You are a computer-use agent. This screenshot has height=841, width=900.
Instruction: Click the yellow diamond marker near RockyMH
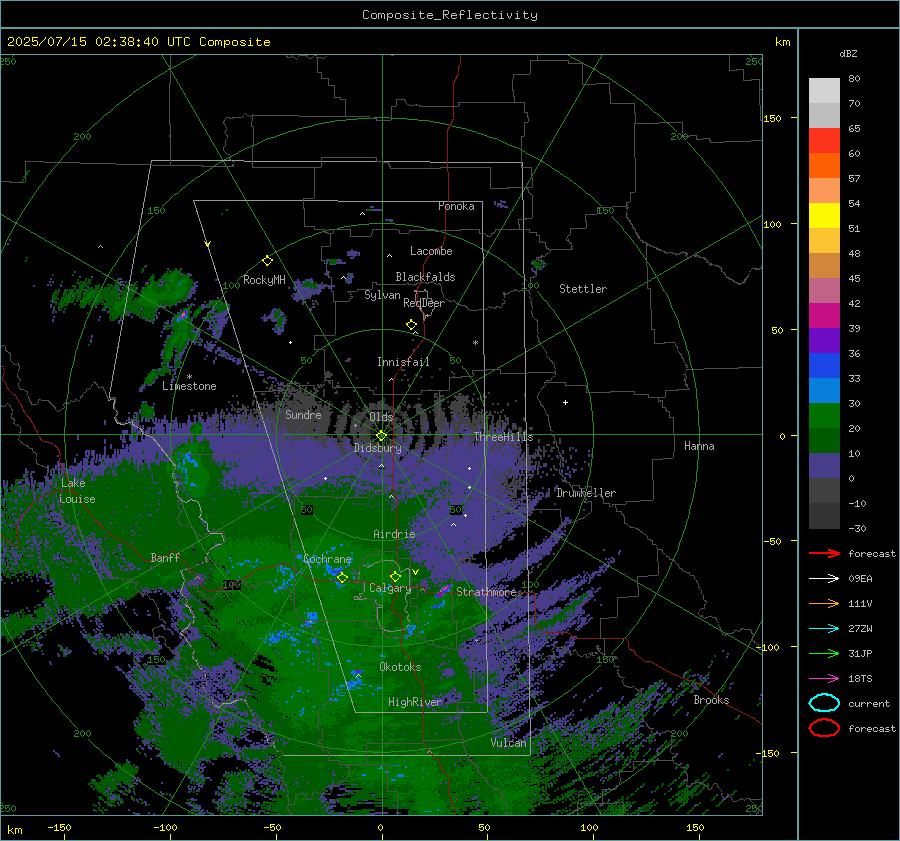(x=267, y=261)
